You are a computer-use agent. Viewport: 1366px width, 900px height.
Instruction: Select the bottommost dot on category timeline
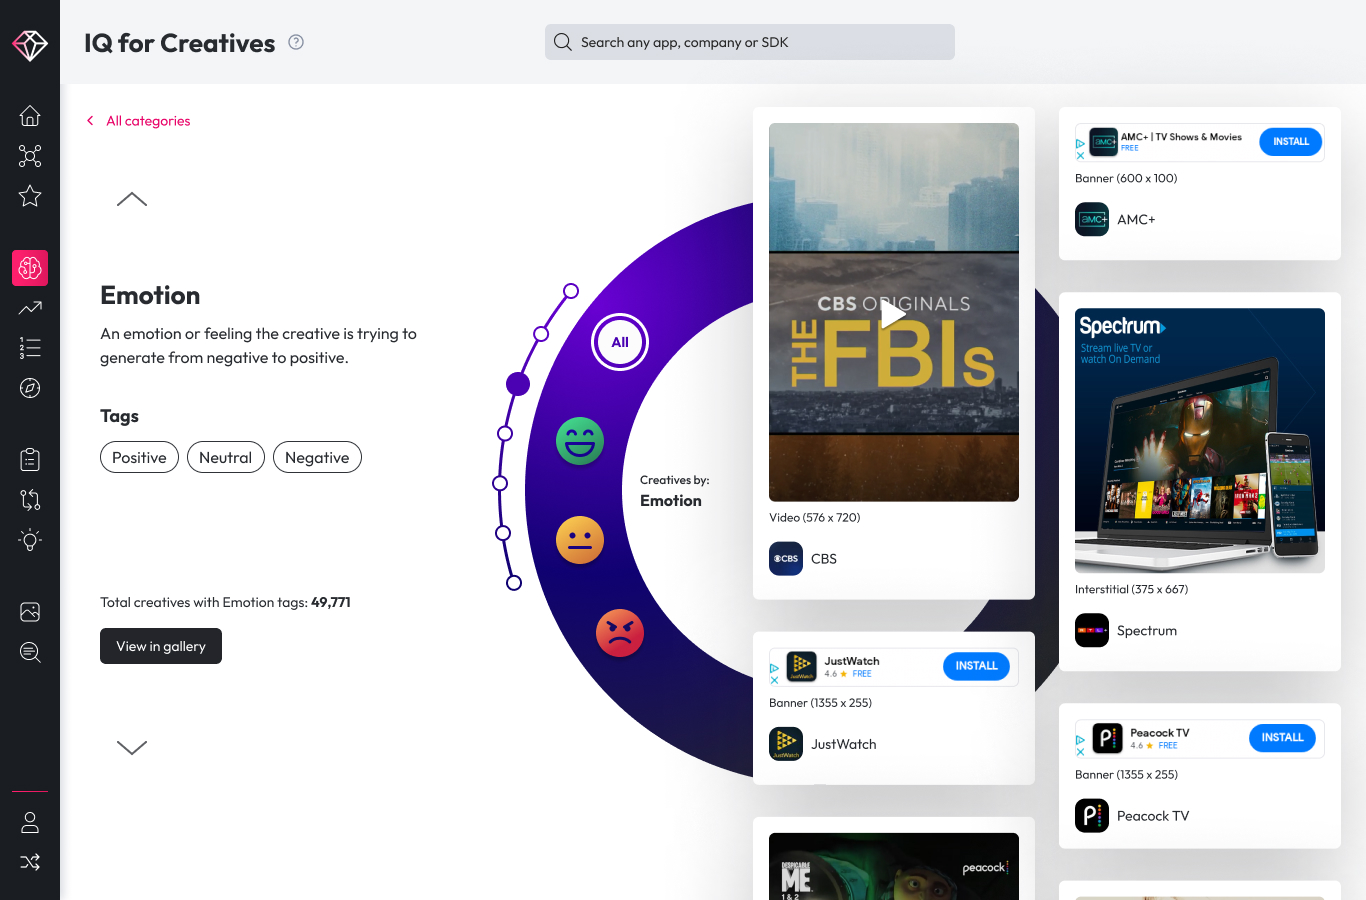point(514,582)
